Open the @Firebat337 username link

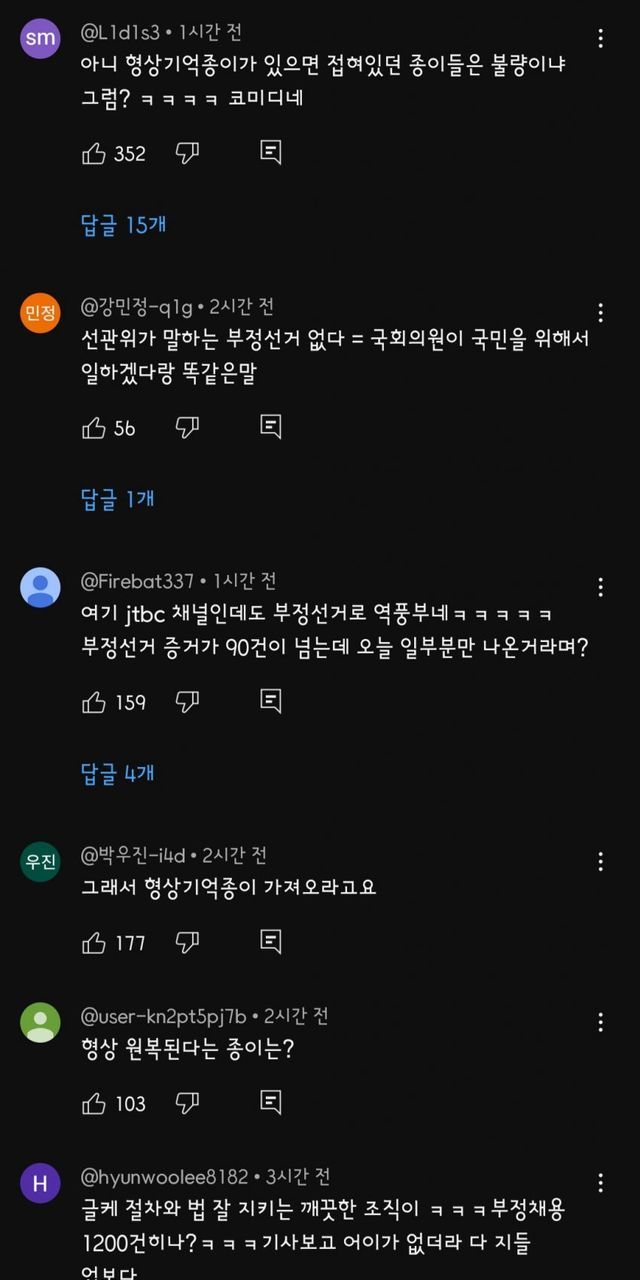tap(137, 581)
